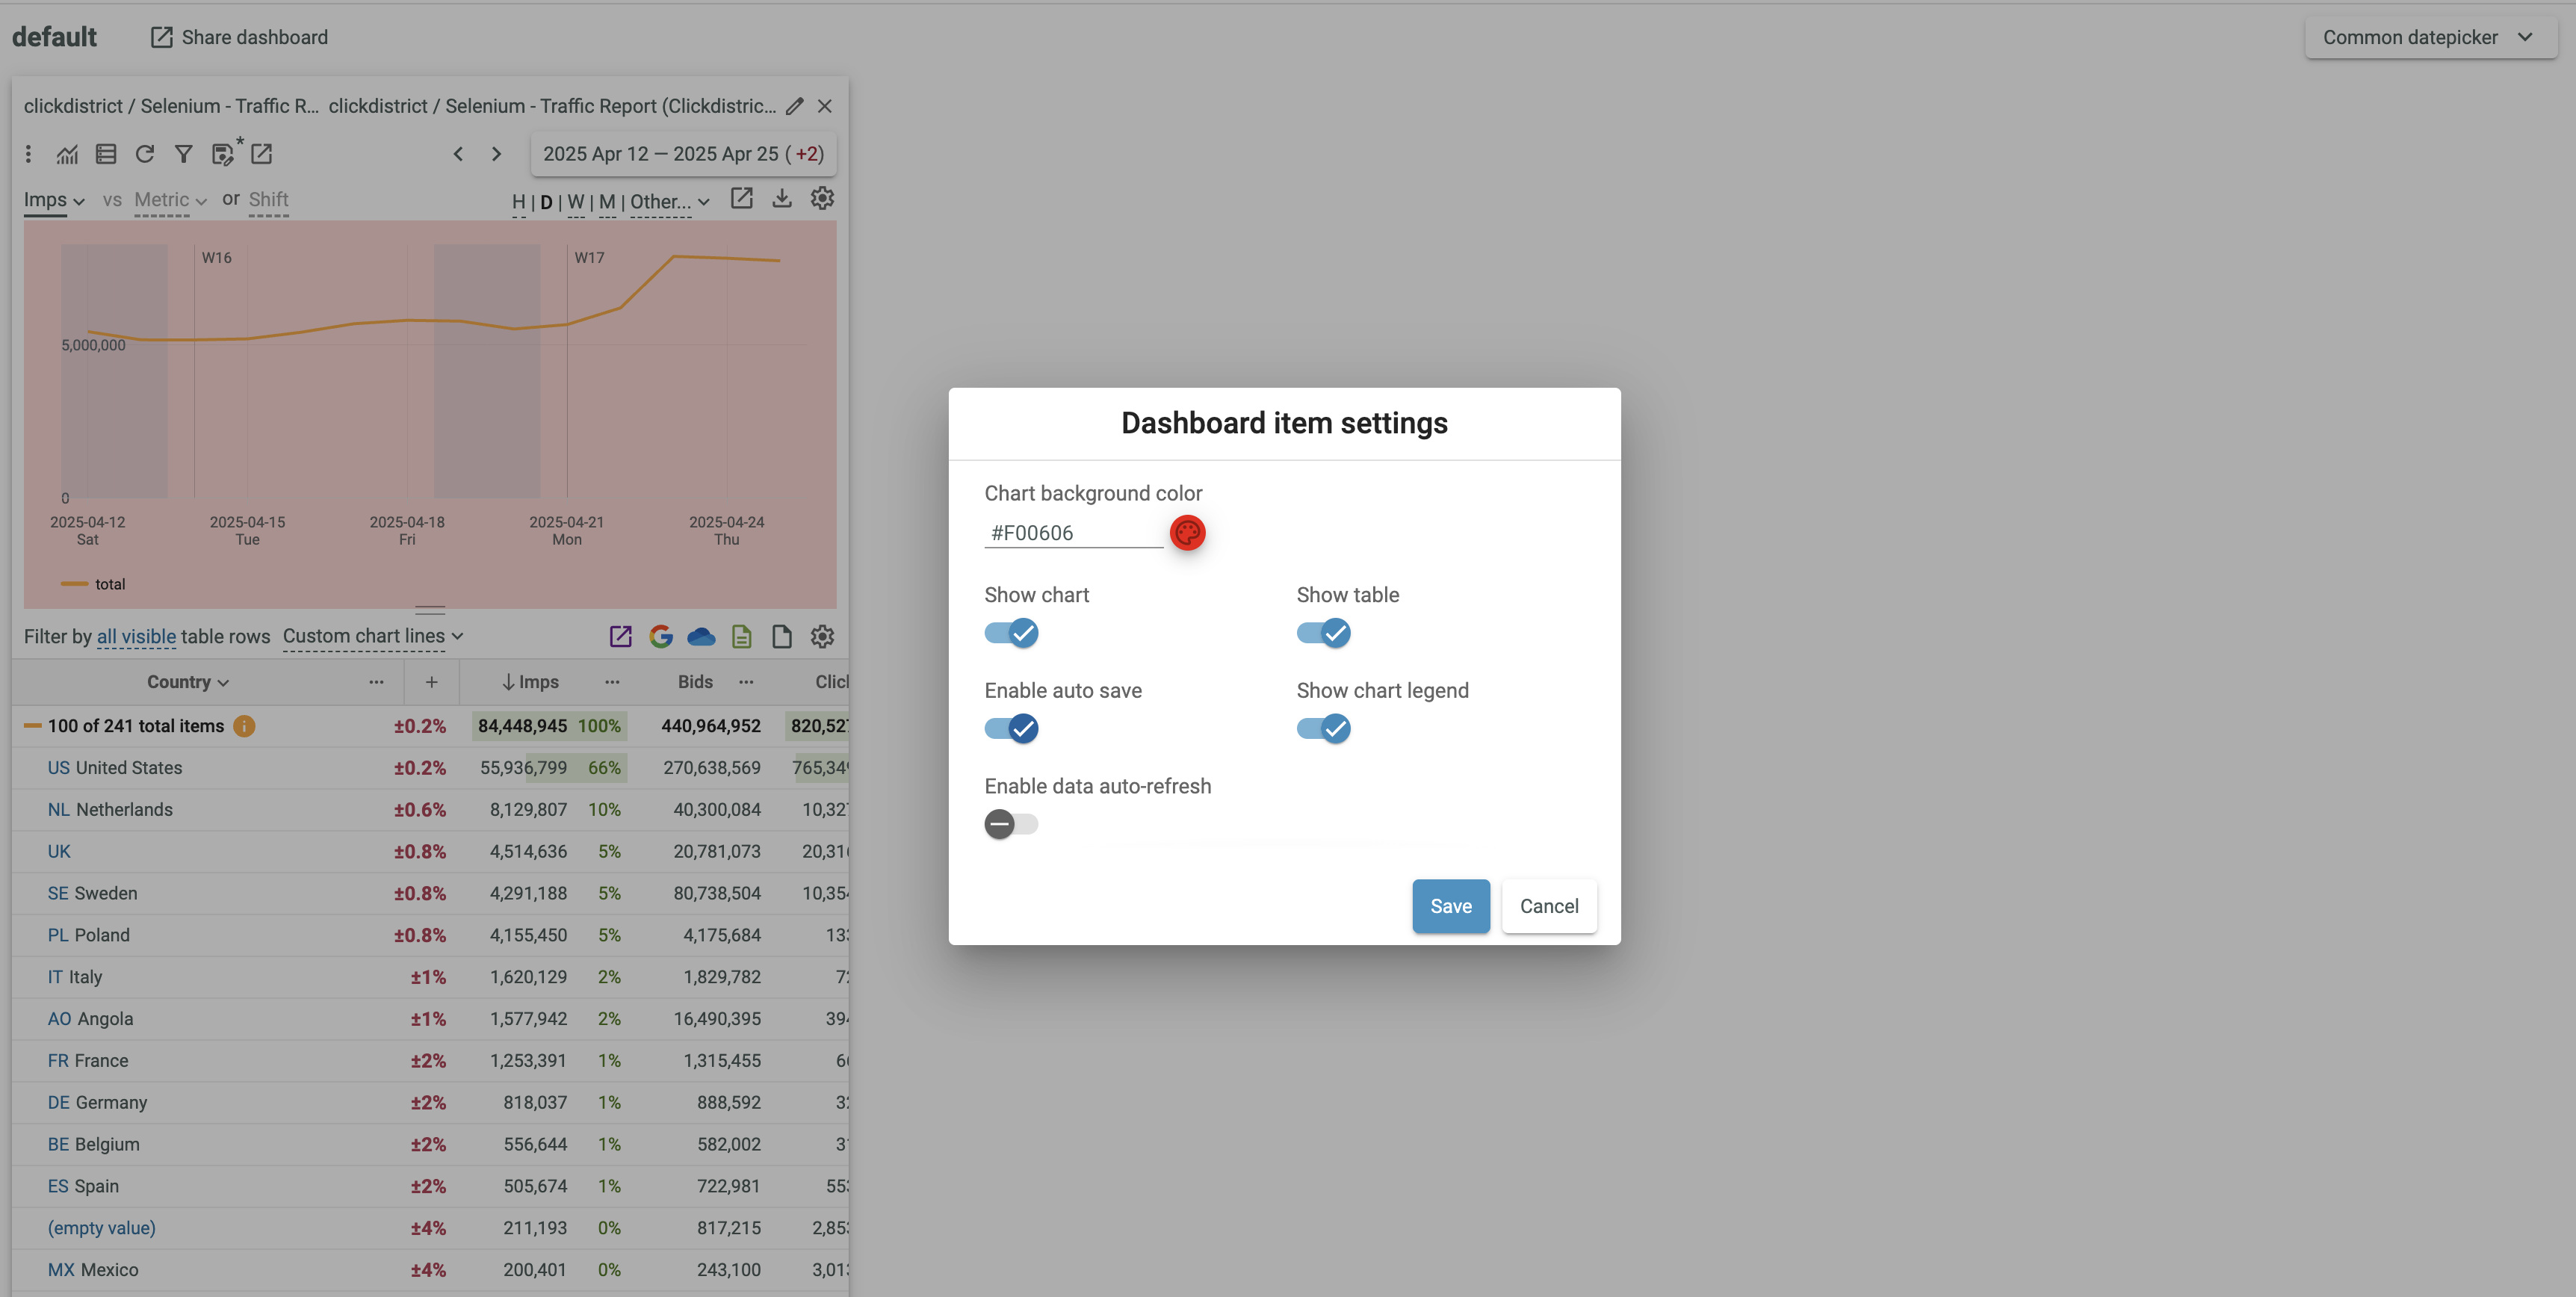Viewport: 2576px width, 1297px height.
Task: Expand the Custom chart lines dropdown
Action: 372,637
